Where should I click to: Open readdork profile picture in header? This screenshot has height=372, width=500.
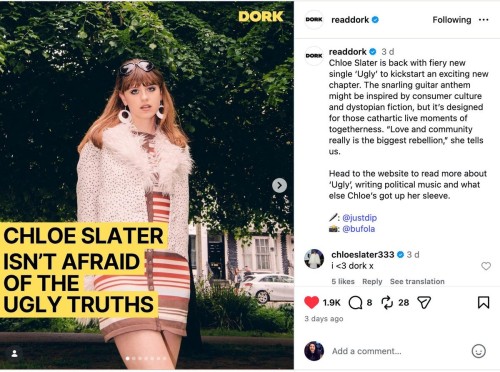pos(314,20)
